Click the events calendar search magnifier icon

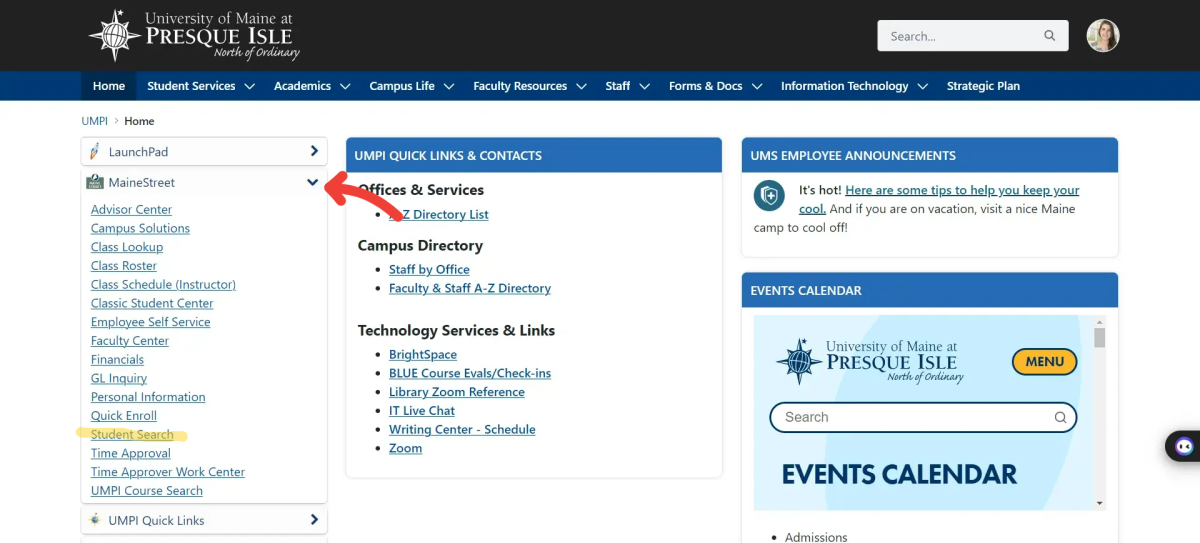(x=1060, y=417)
